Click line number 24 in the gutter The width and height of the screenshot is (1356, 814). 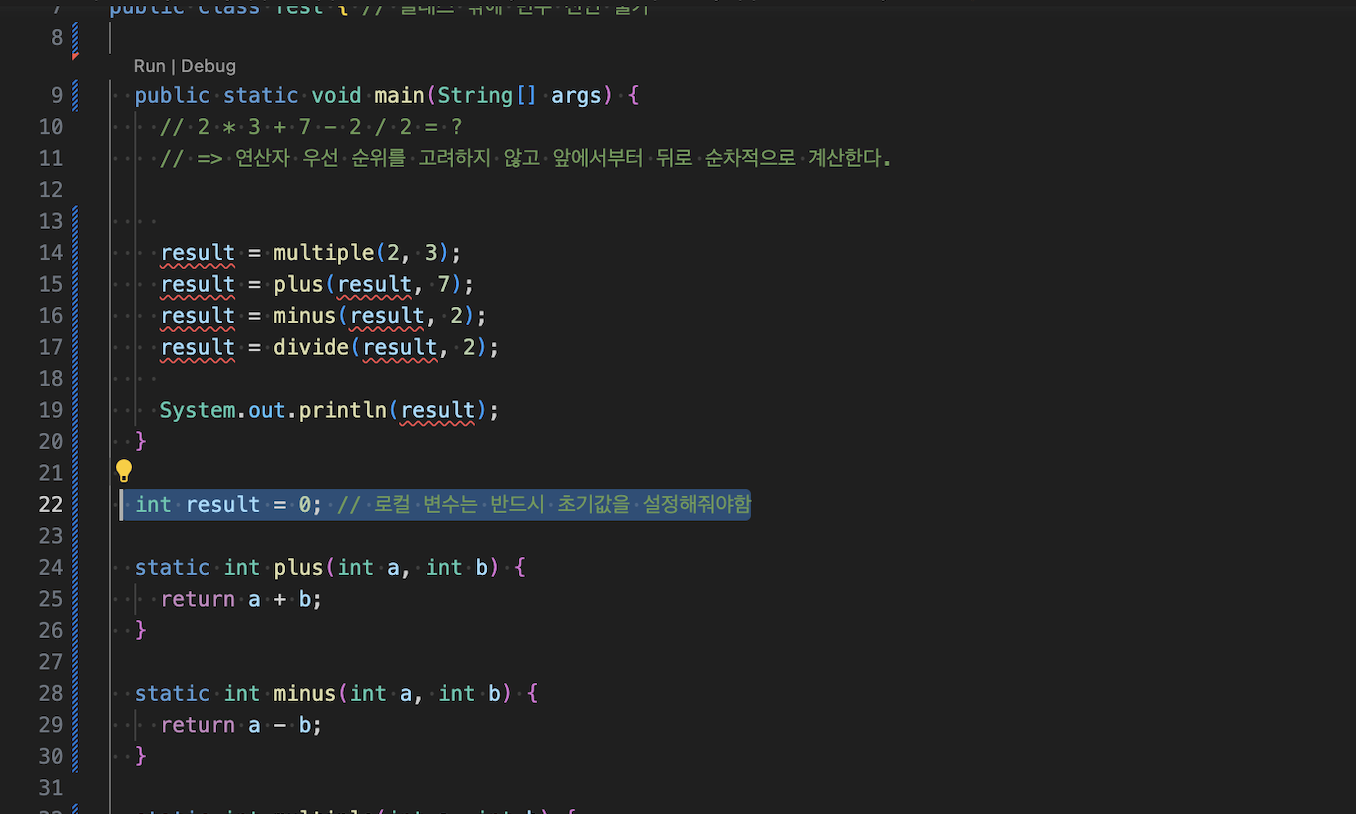(50, 567)
